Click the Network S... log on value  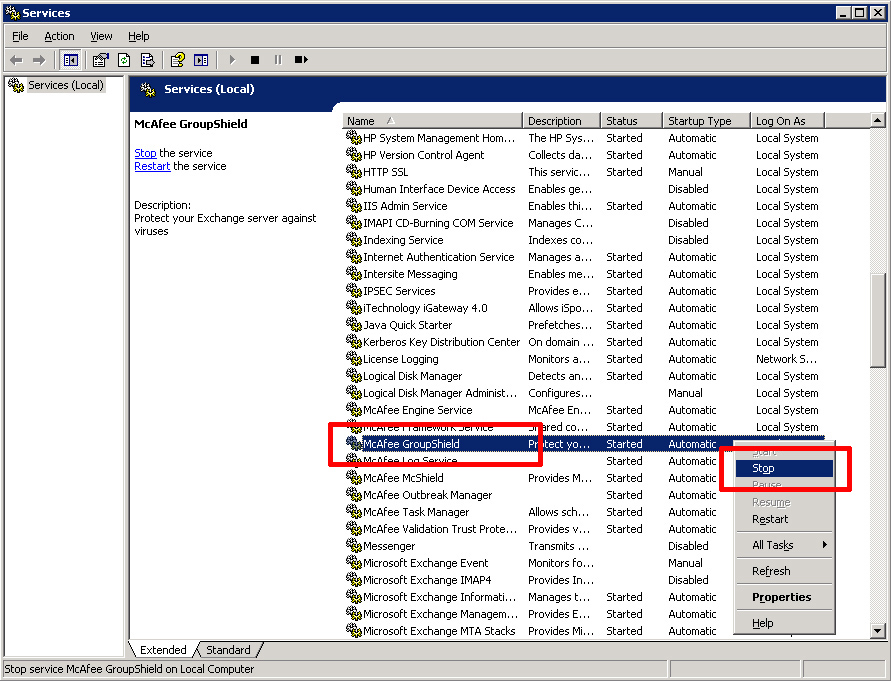point(786,359)
